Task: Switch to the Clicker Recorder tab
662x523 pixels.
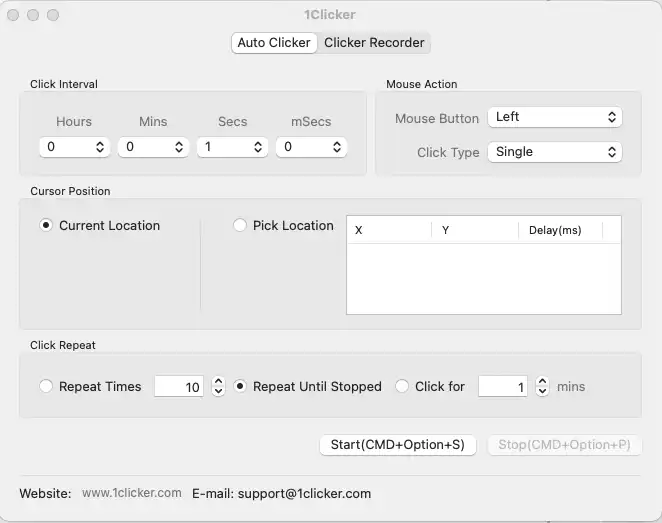Action: coord(375,43)
